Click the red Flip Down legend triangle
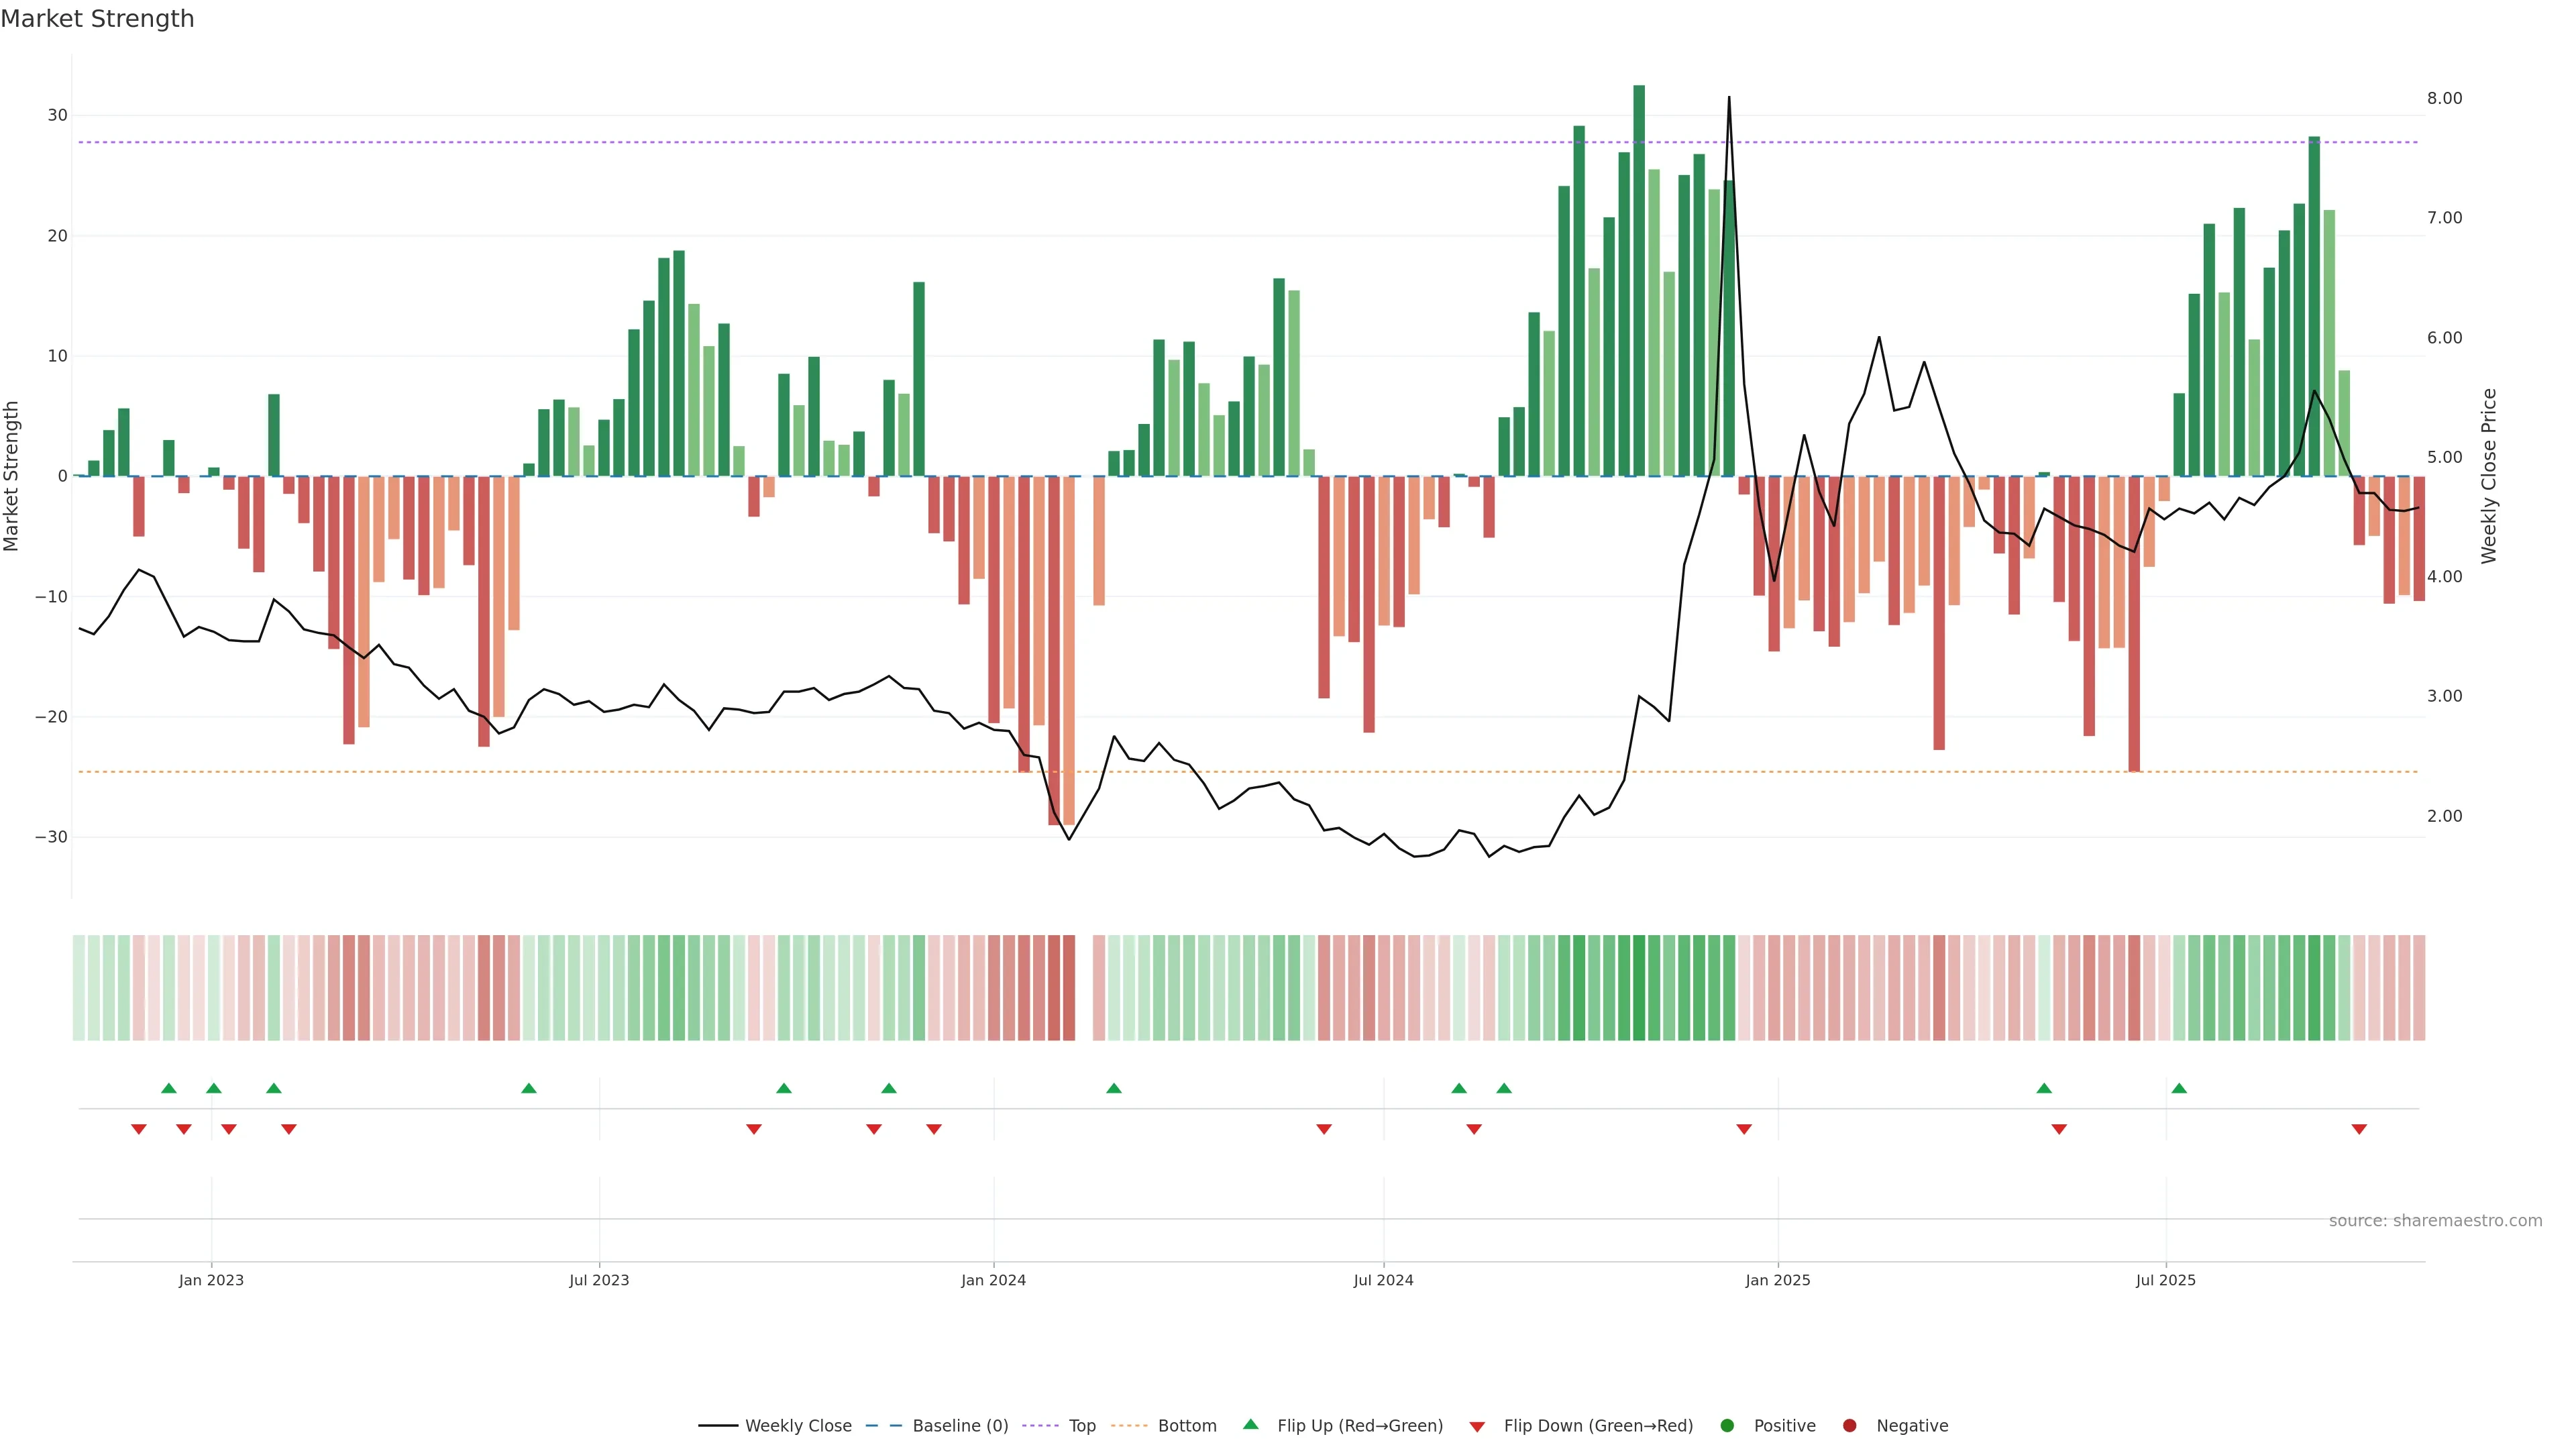Image resolution: width=2576 pixels, height=1449 pixels. click(x=1477, y=1427)
